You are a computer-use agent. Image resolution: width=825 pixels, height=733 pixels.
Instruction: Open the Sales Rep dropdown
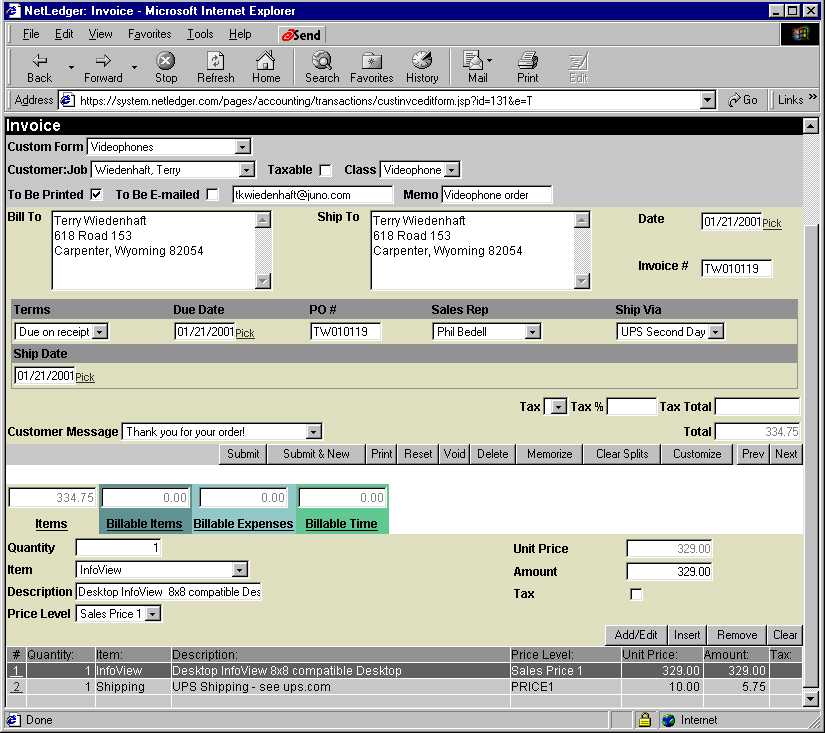coord(532,332)
